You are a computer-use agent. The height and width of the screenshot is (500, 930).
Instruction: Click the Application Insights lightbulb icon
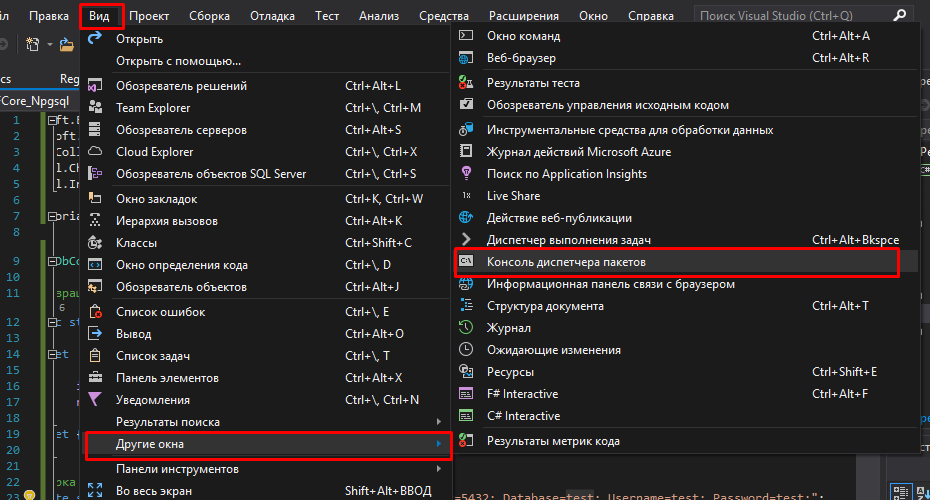coord(466,173)
